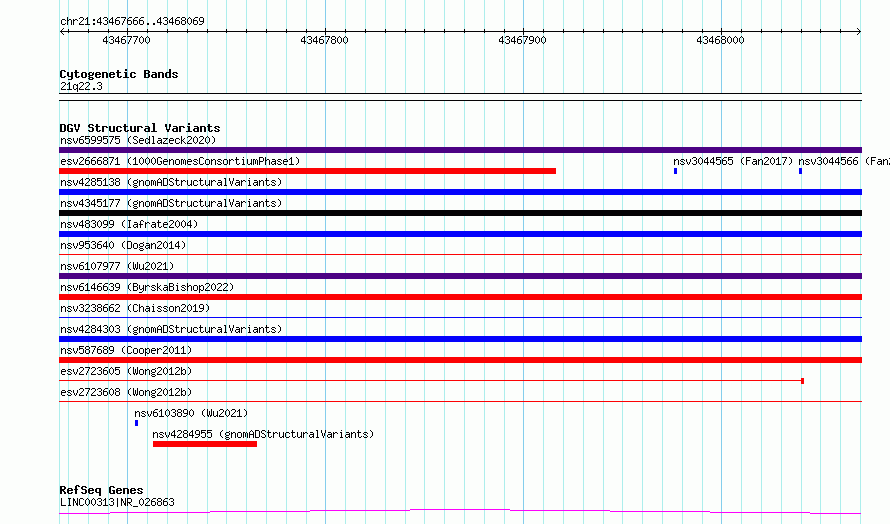This screenshot has width=890, height=524.
Task: Select the red nsv587689 variant bar
Action: (460, 360)
